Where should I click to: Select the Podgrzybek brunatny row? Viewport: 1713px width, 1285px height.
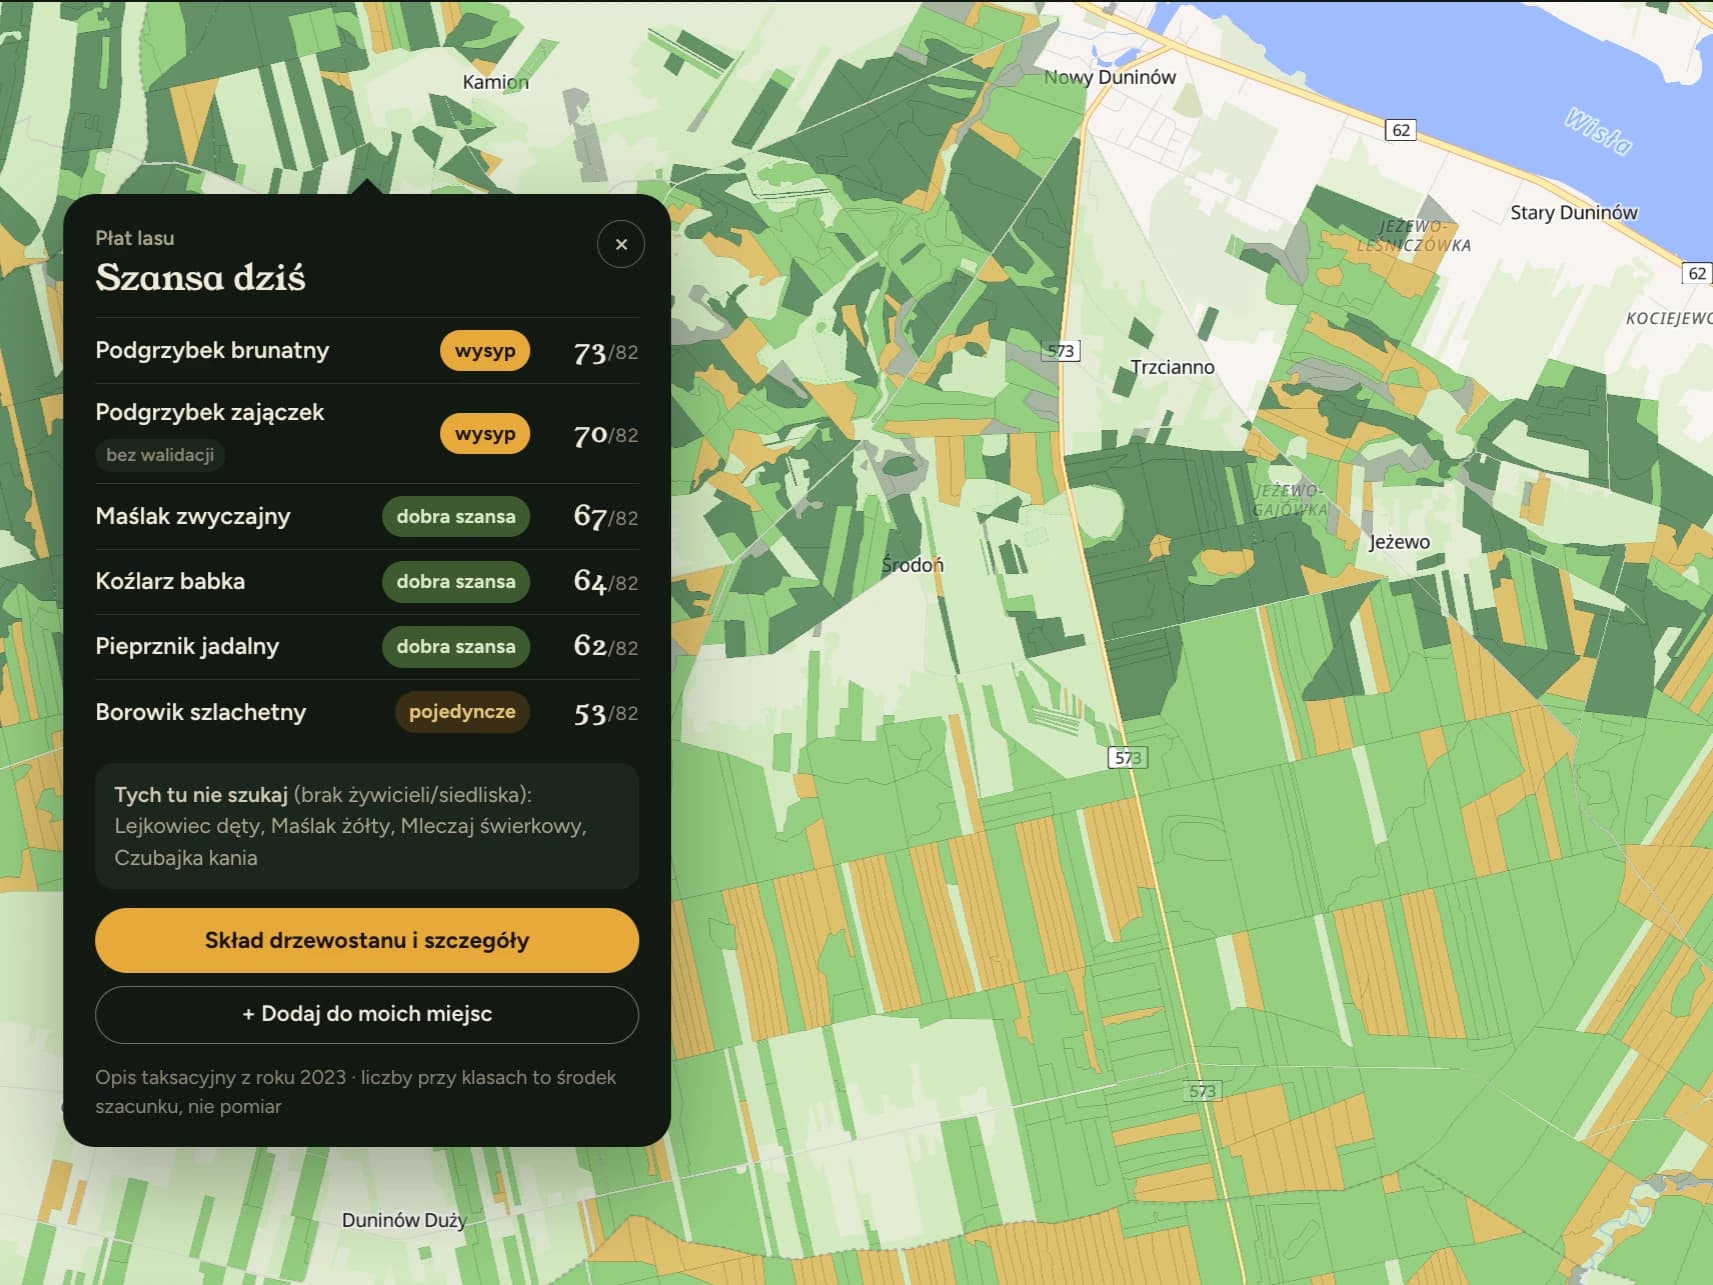tap(367, 351)
